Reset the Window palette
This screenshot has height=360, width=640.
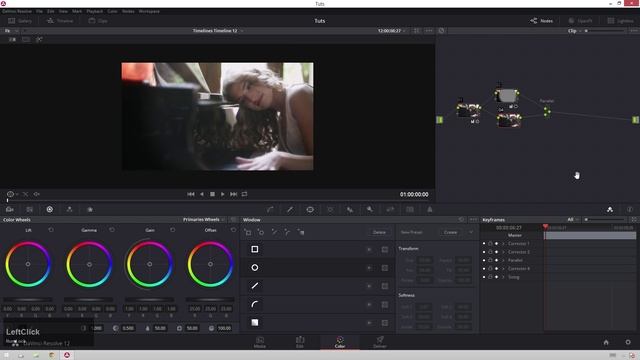461,220
